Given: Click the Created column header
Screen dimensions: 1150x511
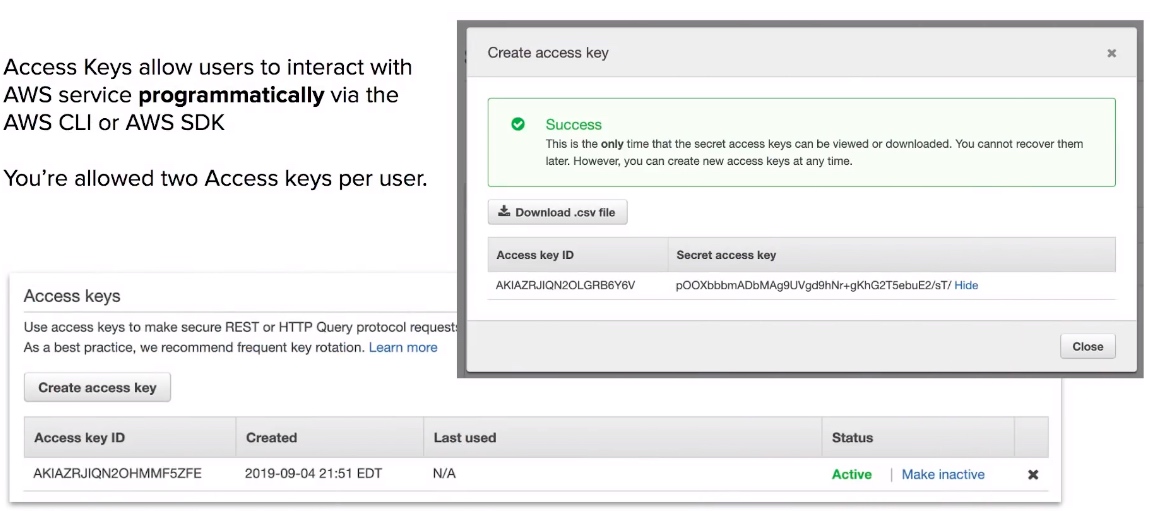Looking at the screenshot, I should [x=271, y=438].
